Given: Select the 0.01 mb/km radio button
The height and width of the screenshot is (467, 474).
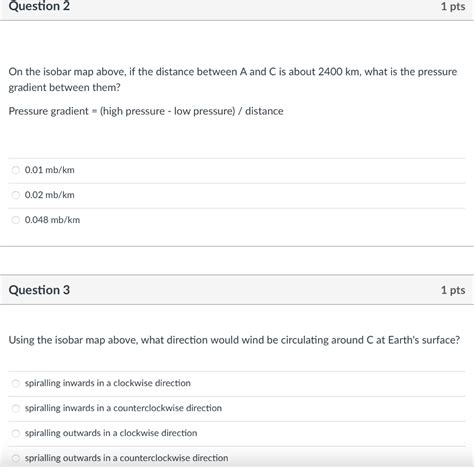Looking at the screenshot, I should click(16, 170).
